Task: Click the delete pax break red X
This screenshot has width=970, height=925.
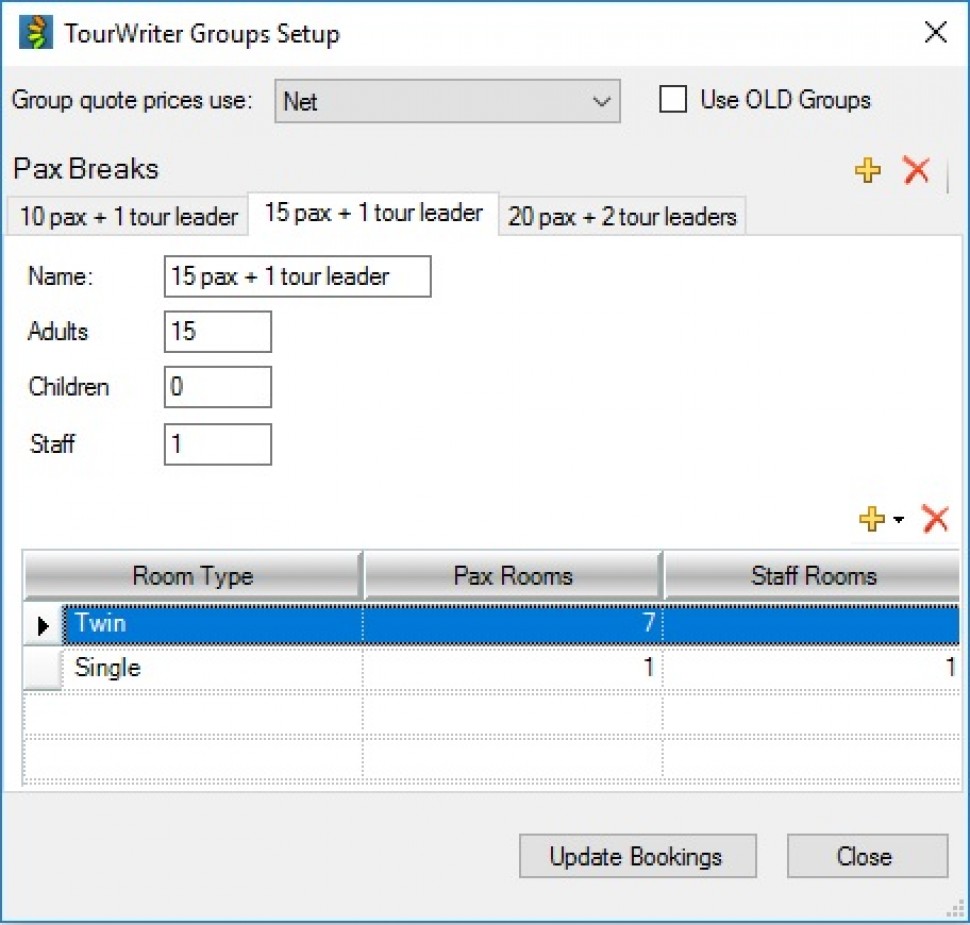Action: pyautogui.click(x=916, y=171)
